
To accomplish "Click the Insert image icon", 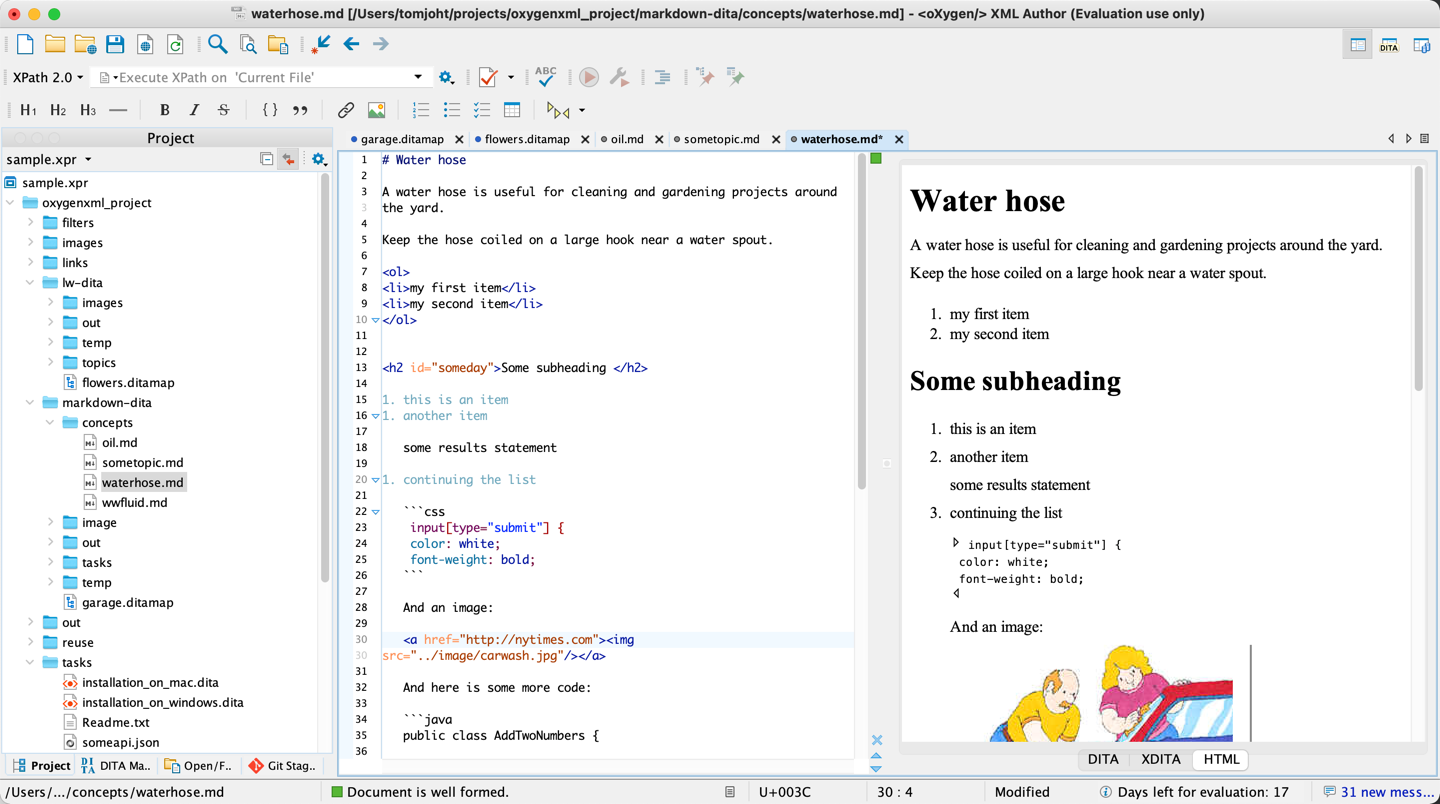I will point(376,110).
